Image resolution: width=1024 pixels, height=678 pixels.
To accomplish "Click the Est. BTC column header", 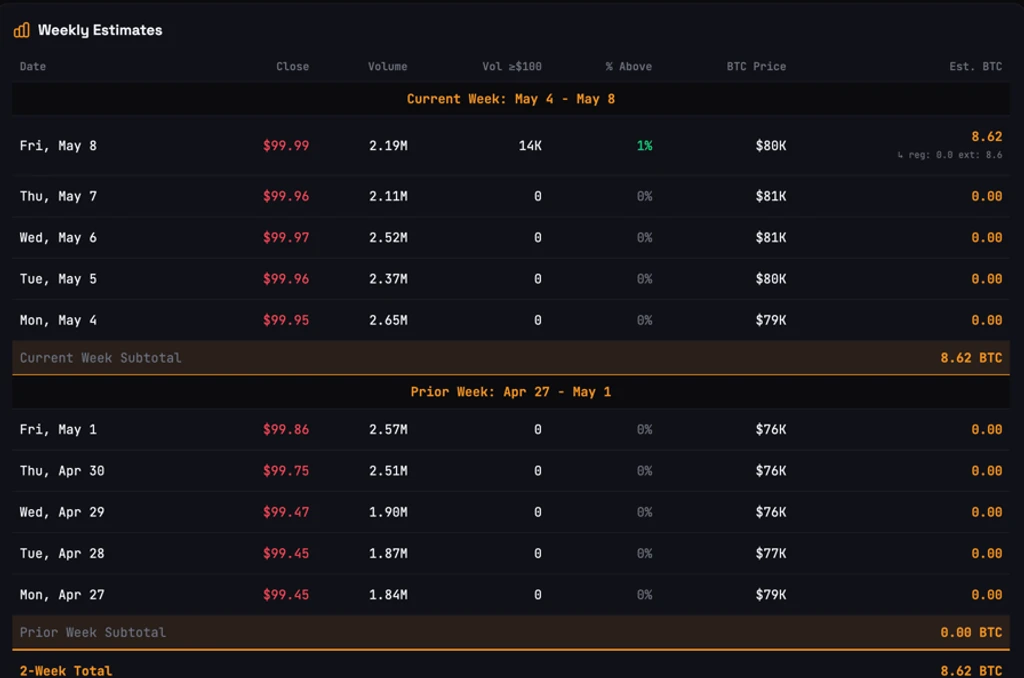I will click(x=975, y=66).
